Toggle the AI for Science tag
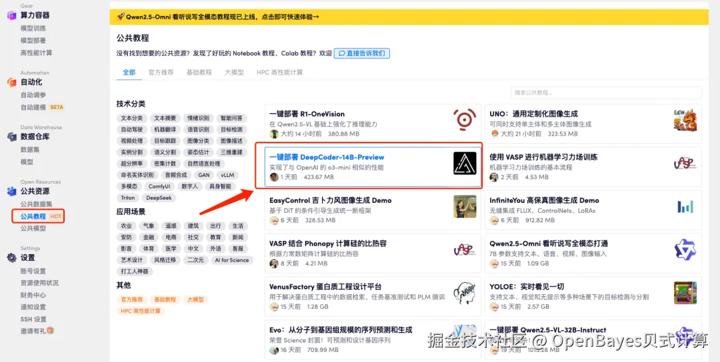The height and width of the screenshot is (362, 720). [231, 260]
